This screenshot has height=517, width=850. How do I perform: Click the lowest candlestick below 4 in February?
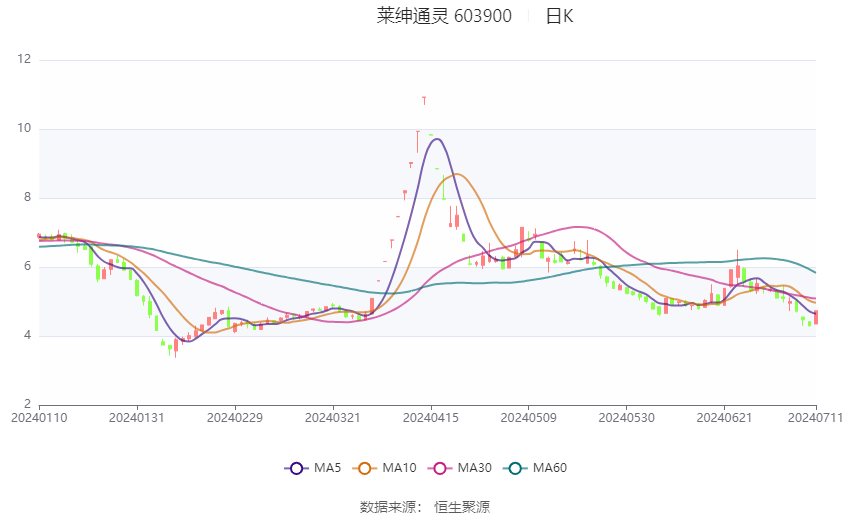(176, 347)
